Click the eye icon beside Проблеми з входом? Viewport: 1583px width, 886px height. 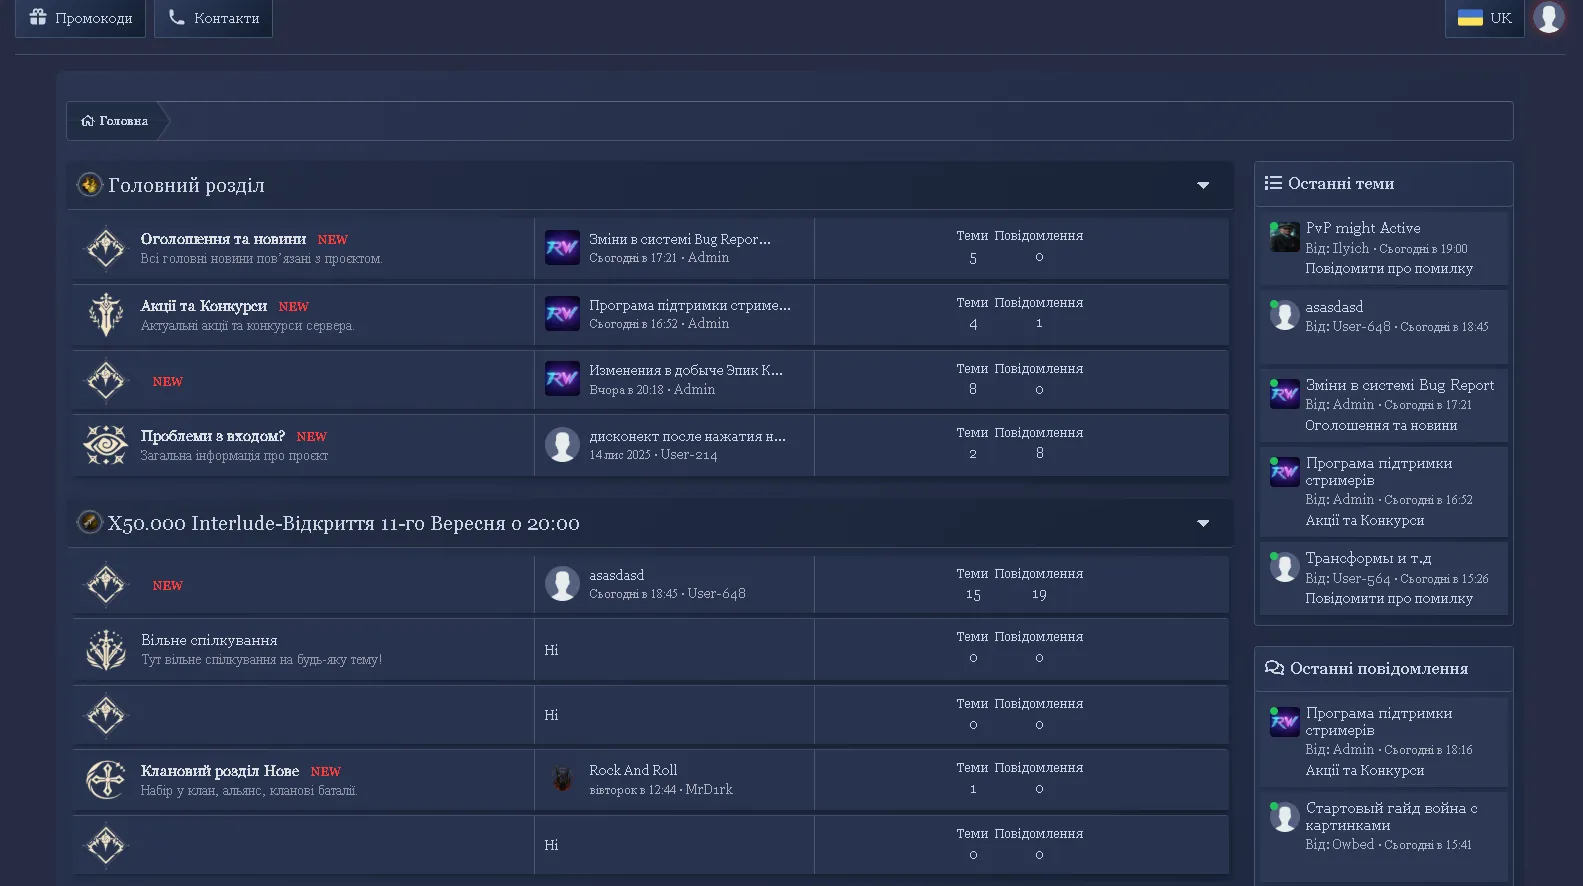(x=106, y=445)
